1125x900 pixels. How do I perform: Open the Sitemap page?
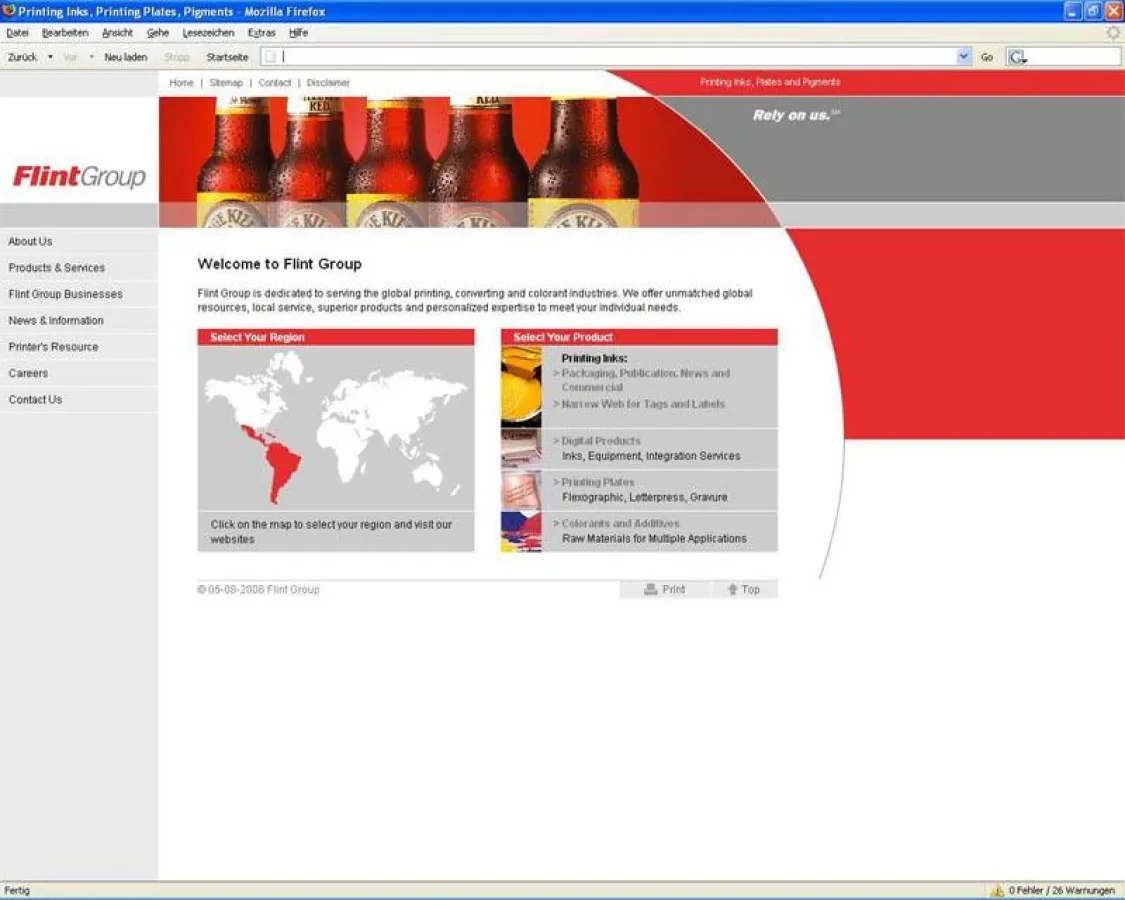[225, 82]
